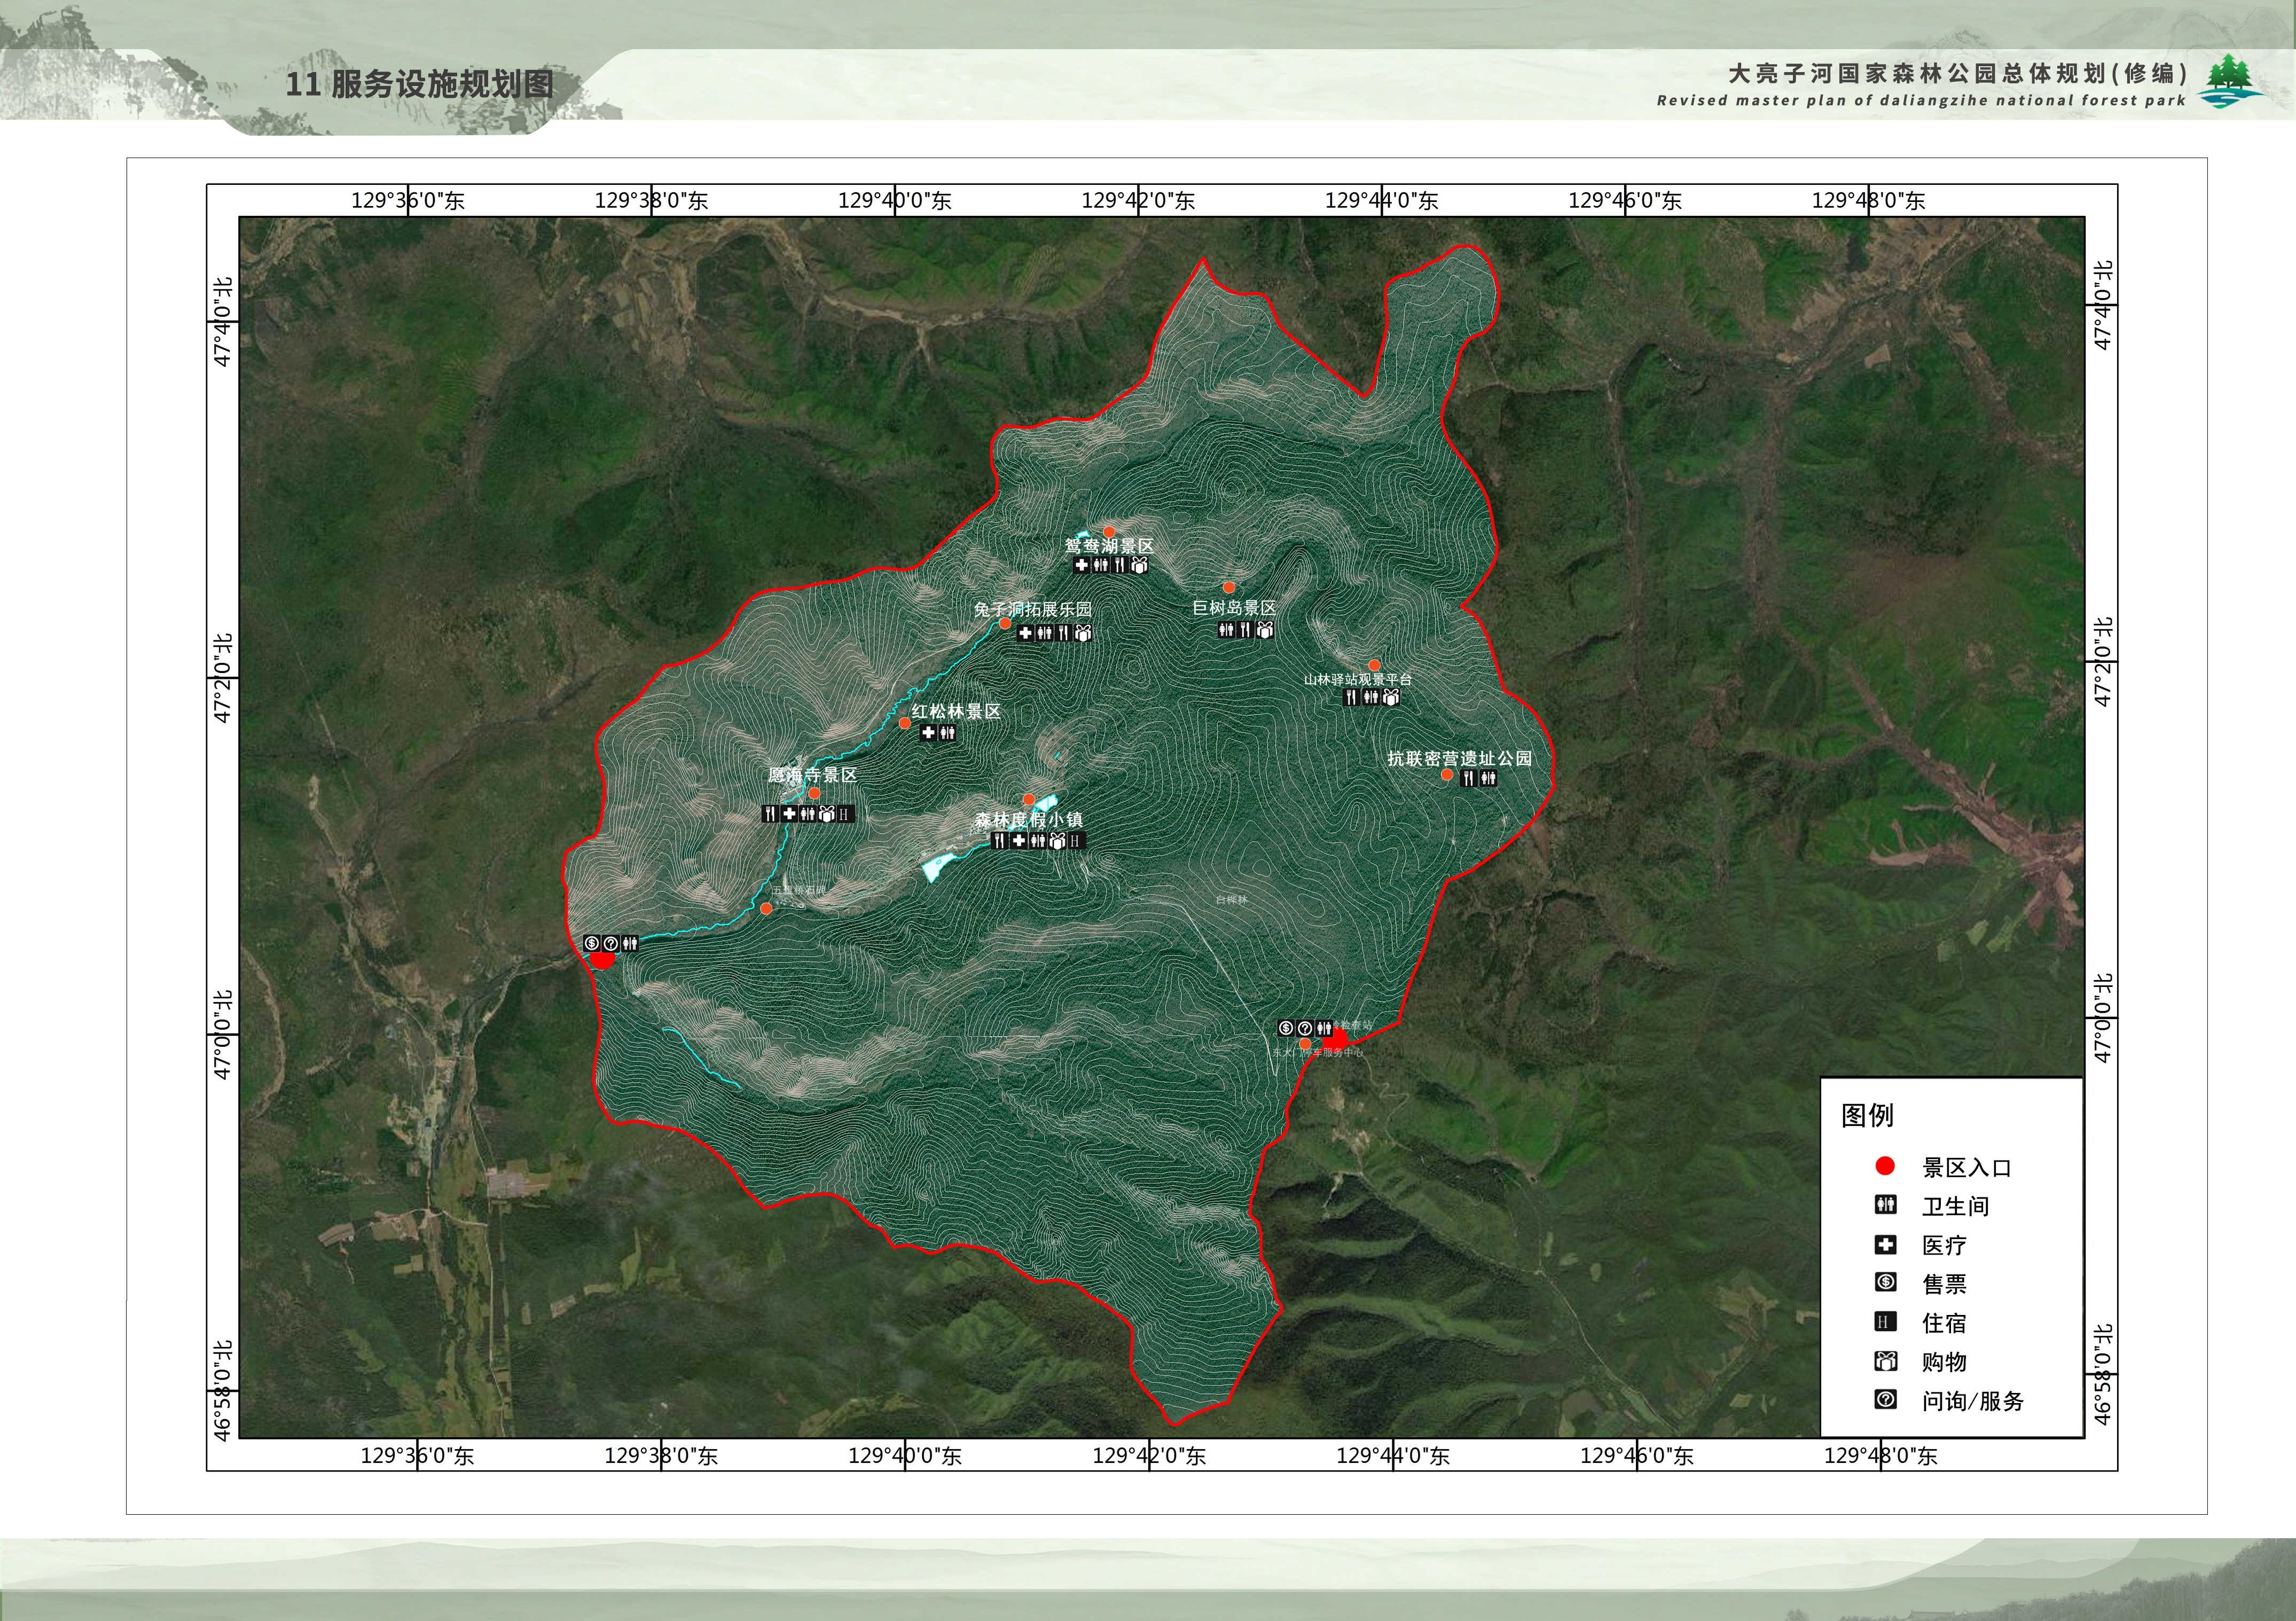Click the 图例 legend heading
This screenshot has height=1621, width=2296.
1867,1115
